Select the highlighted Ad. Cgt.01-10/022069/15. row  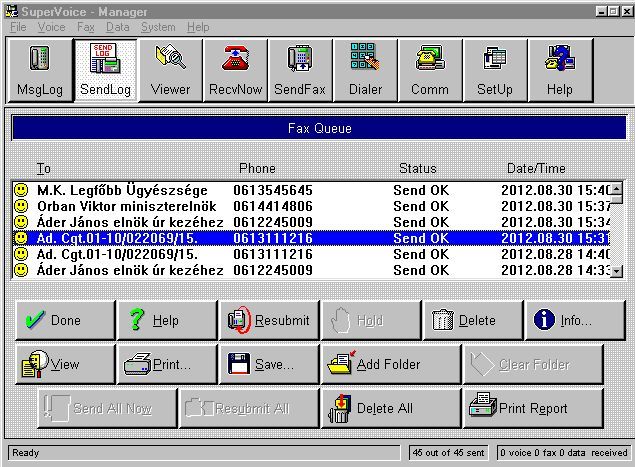point(311,238)
